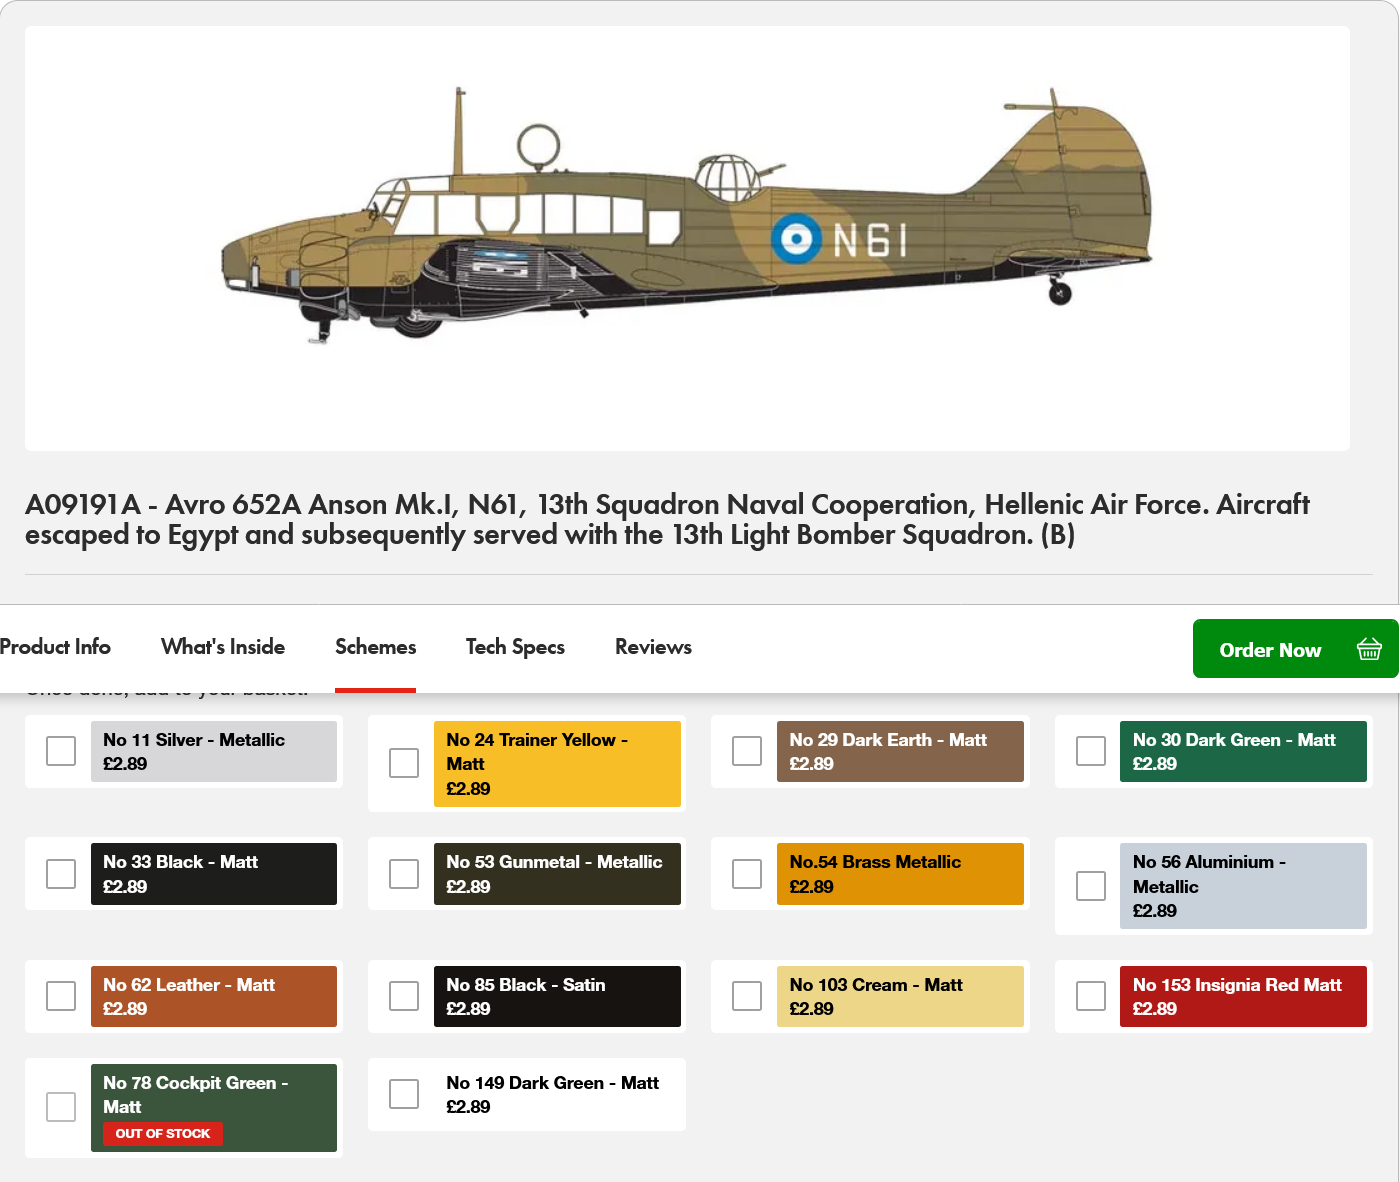This screenshot has height=1182, width=1400.
Task: Check the No 30 Dark Green - Matt box
Action: 1091,751
